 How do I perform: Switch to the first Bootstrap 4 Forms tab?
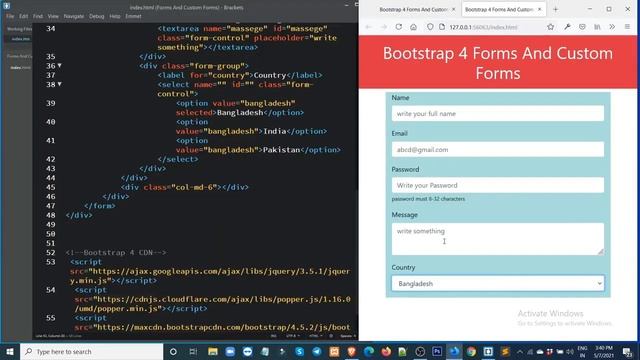(413, 9)
